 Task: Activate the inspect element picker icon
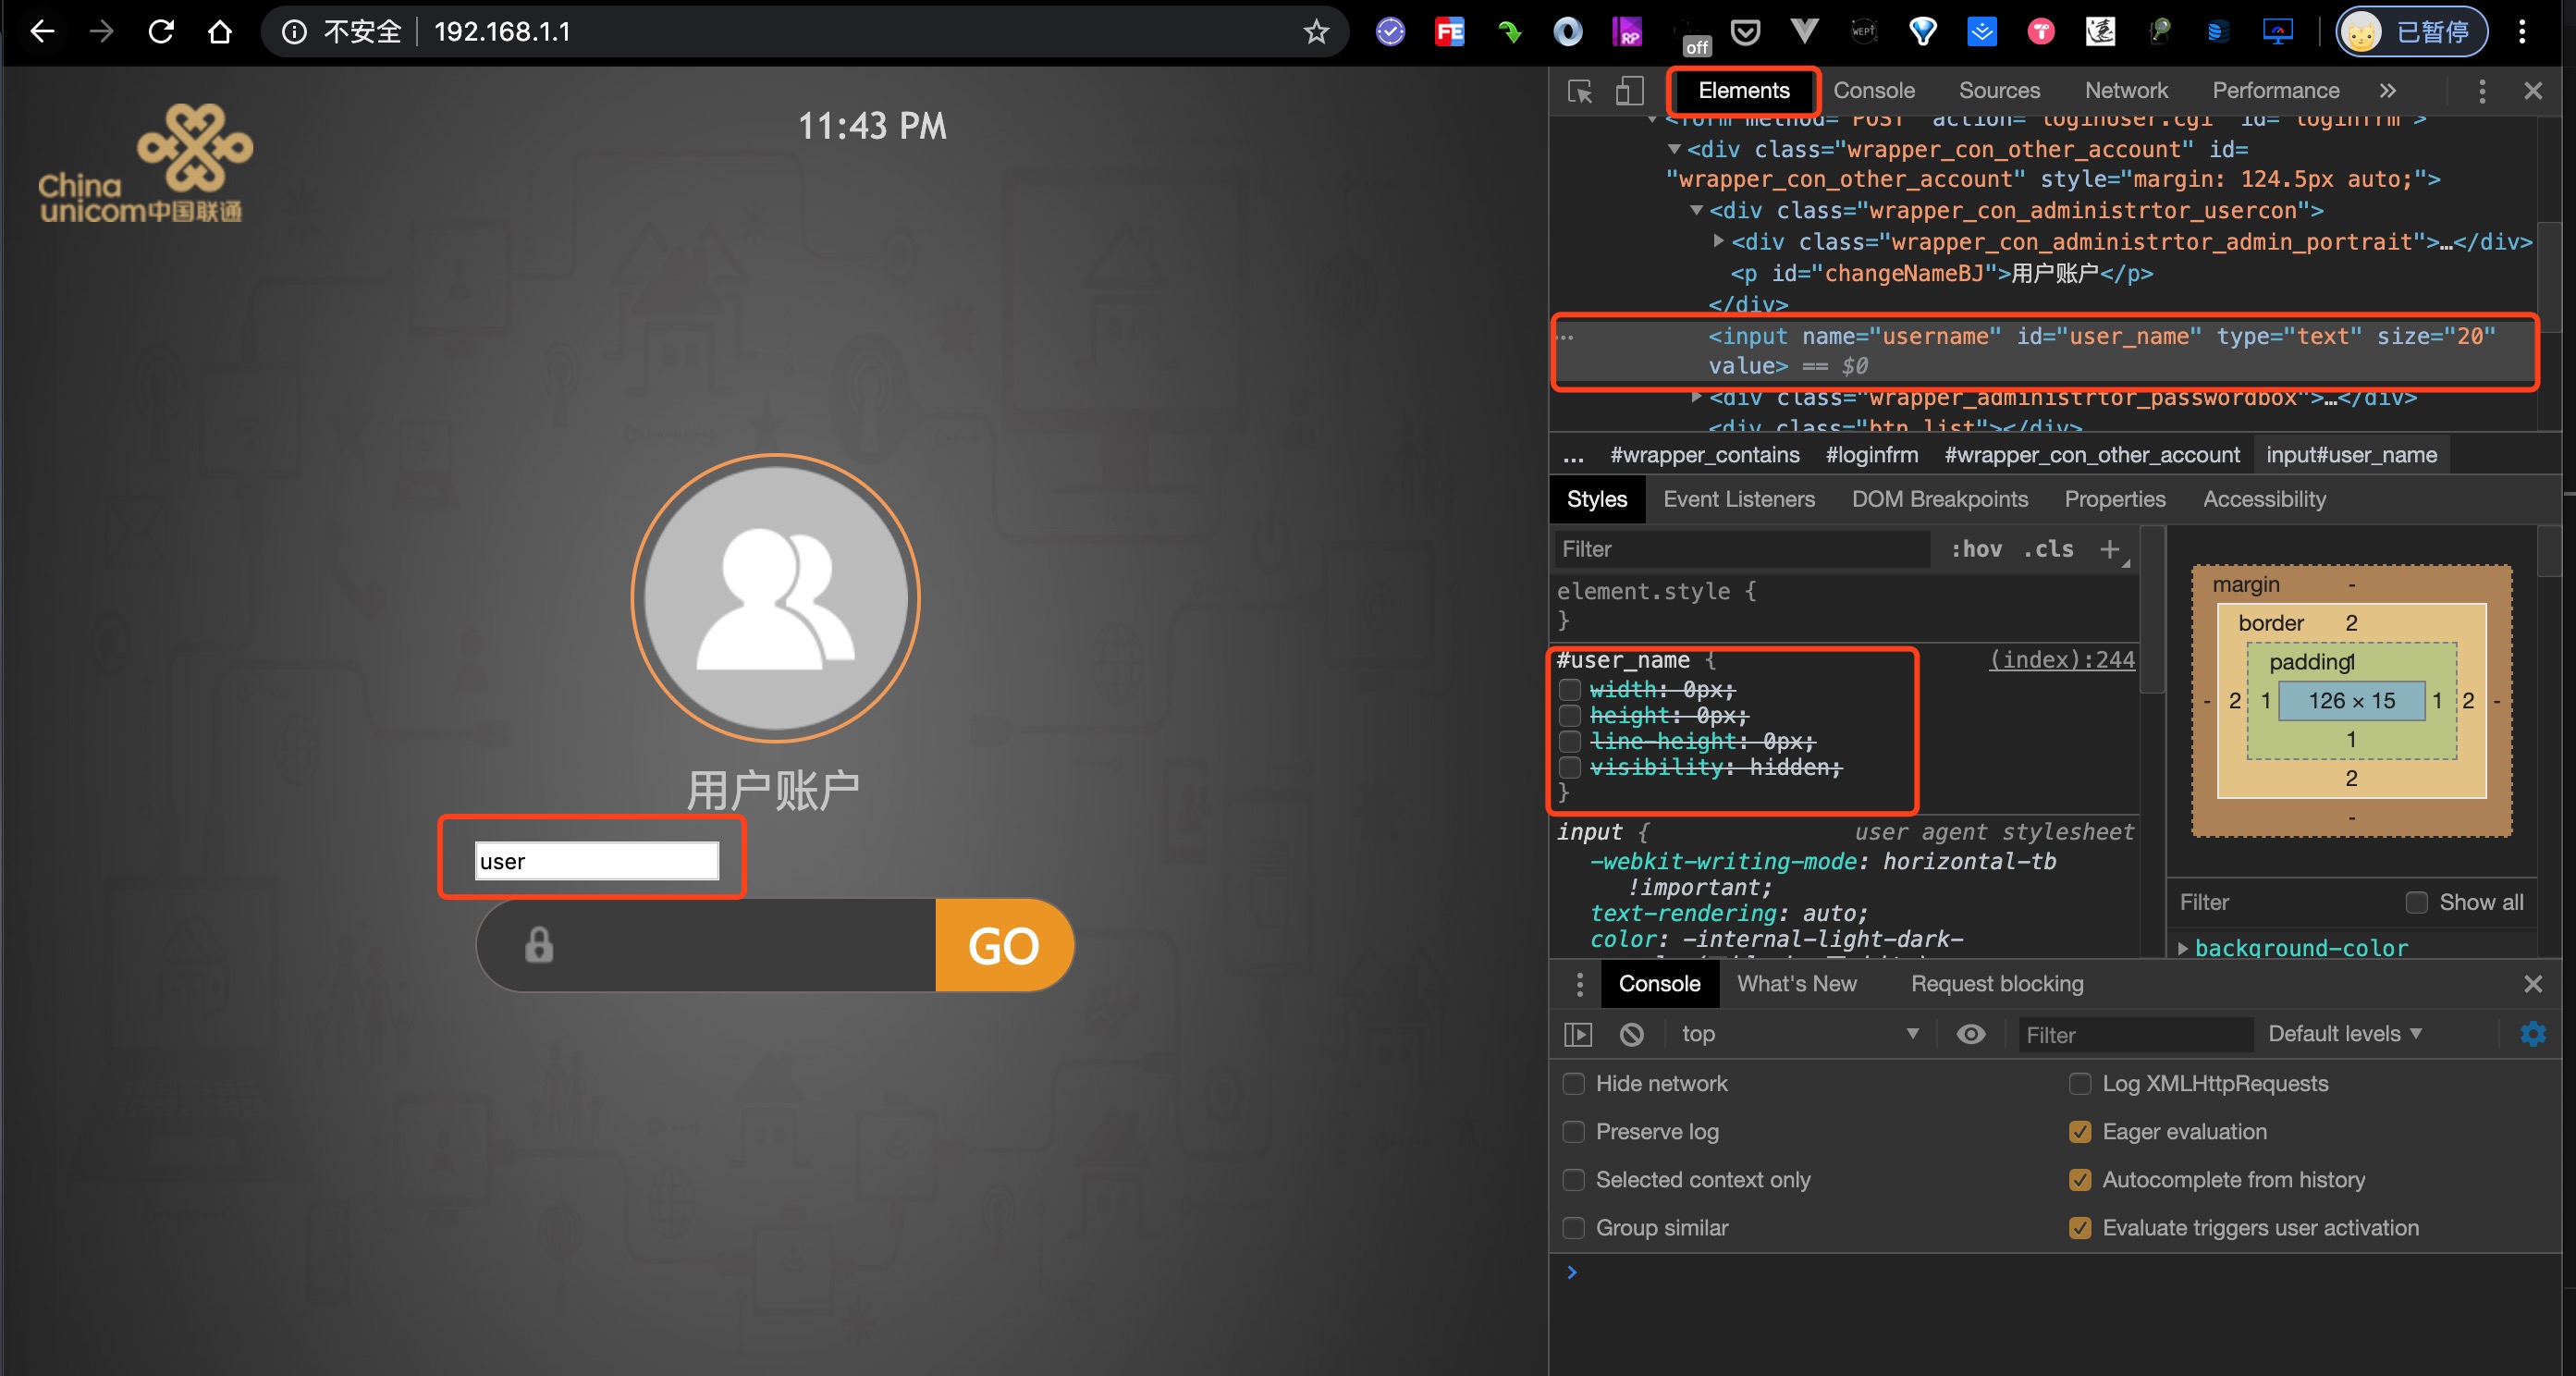(1580, 91)
